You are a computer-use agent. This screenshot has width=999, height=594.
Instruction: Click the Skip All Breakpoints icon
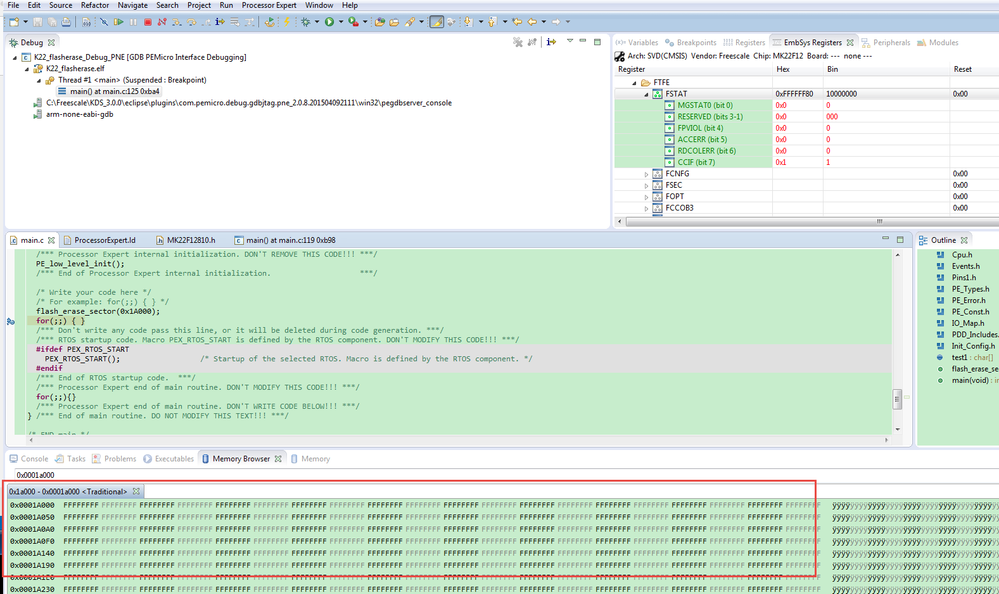click(x=104, y=22)
